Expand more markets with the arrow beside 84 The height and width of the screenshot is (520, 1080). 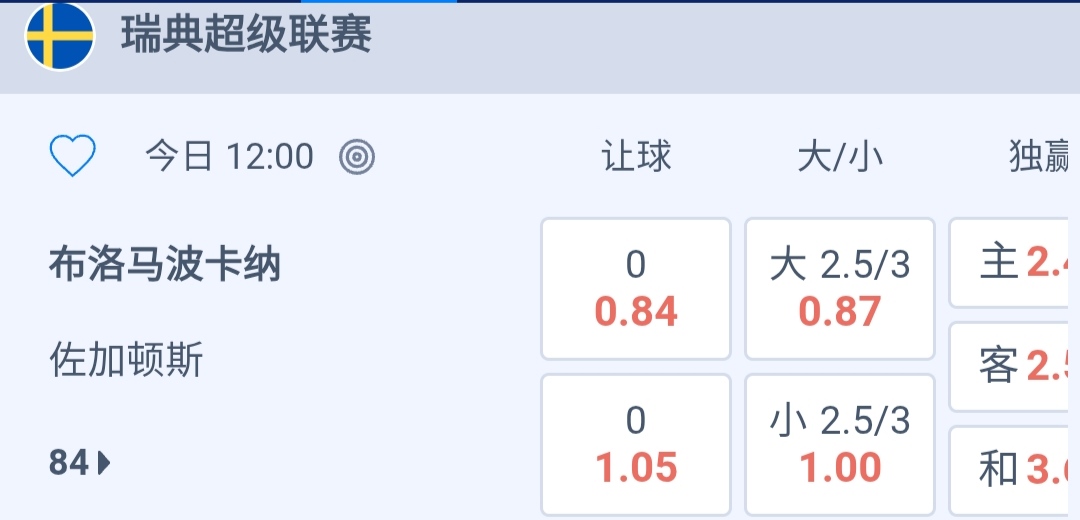coord(105,463)
